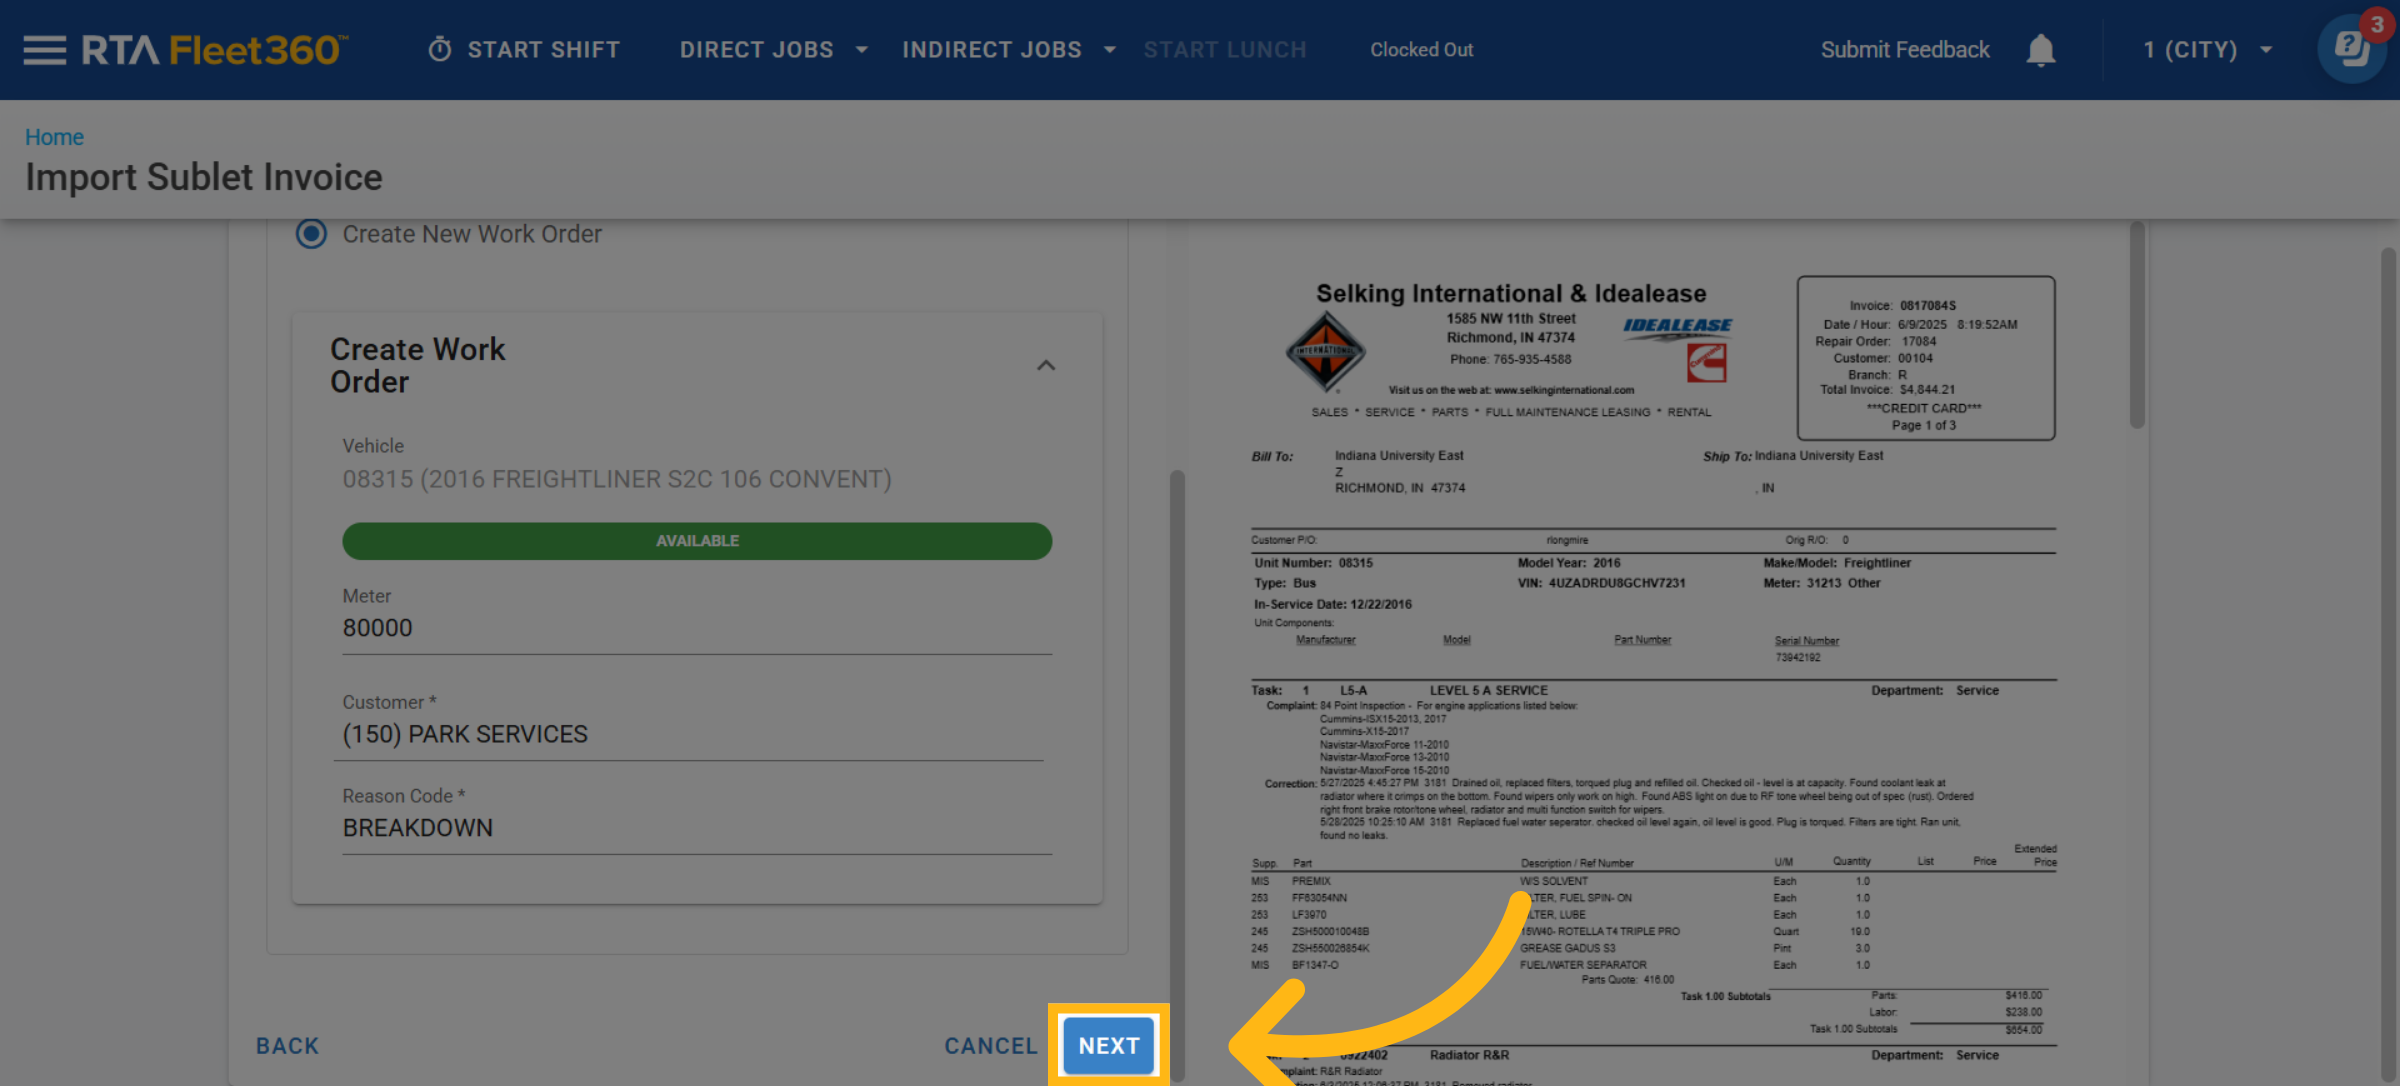2400x1086 pixels.
Task: Open the hamburger navigation menu
Action: 44,50
